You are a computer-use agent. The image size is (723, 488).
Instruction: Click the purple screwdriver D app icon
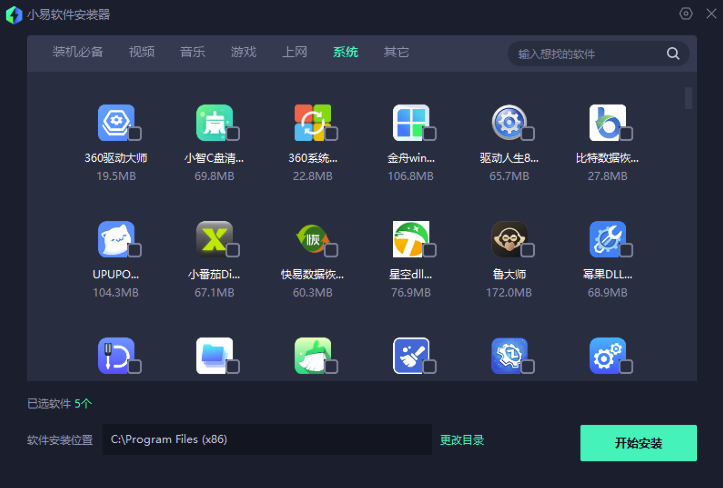(116, 356)
